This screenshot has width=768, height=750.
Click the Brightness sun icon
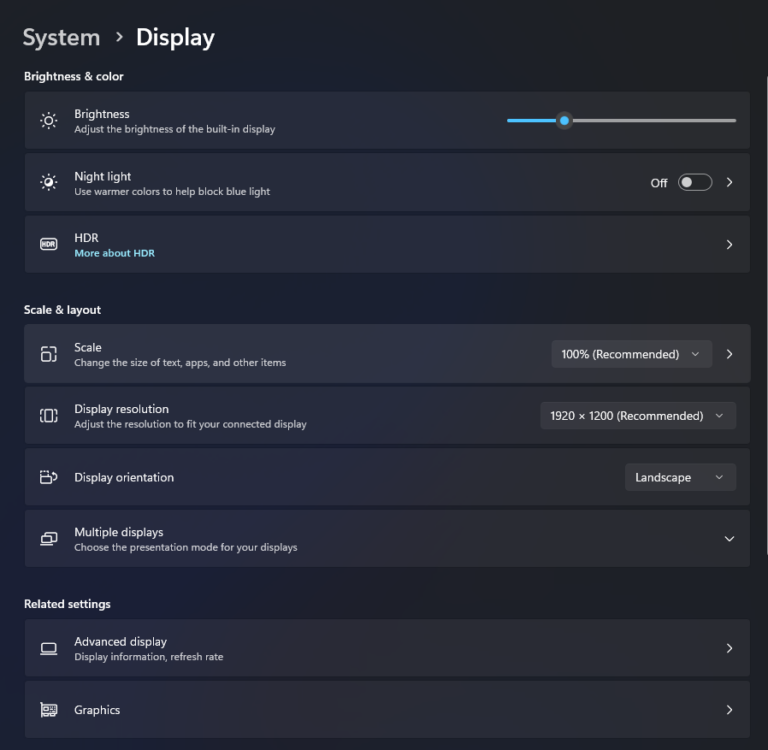(x=48, y=121)
